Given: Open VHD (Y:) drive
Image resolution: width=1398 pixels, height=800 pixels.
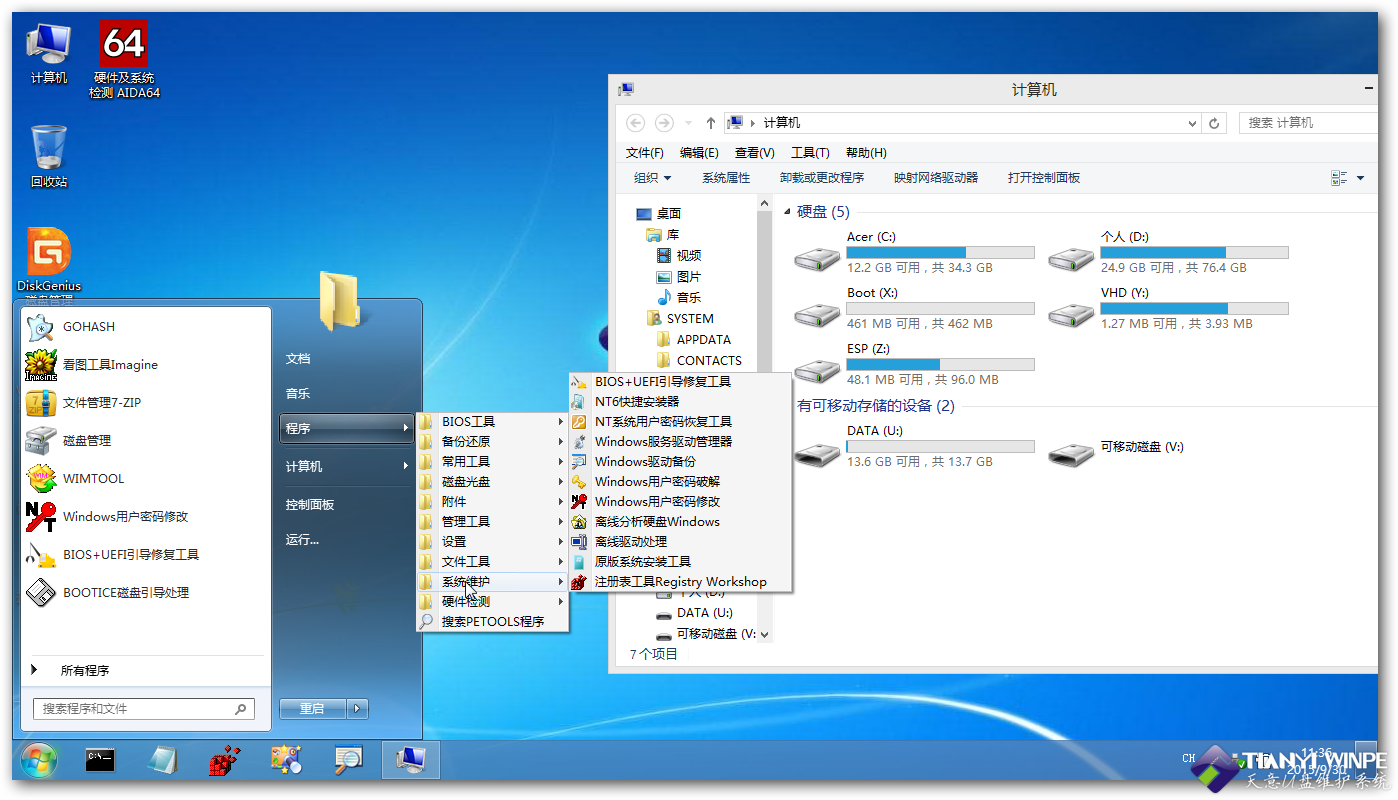Looking at the screenshot, I should (1168, 308).
